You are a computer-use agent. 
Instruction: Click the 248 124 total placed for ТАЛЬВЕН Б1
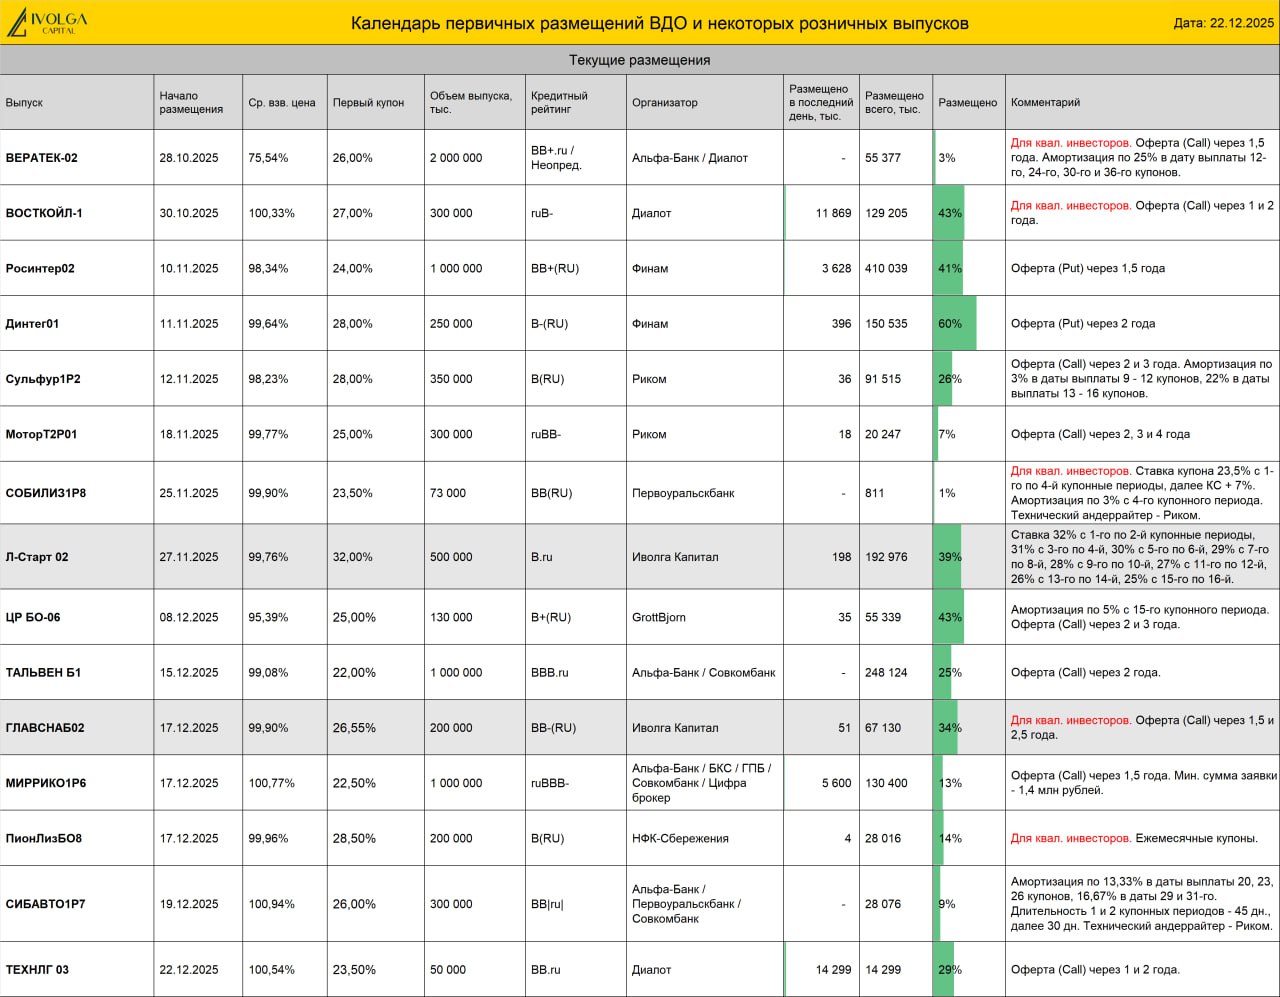pos(886,673)
